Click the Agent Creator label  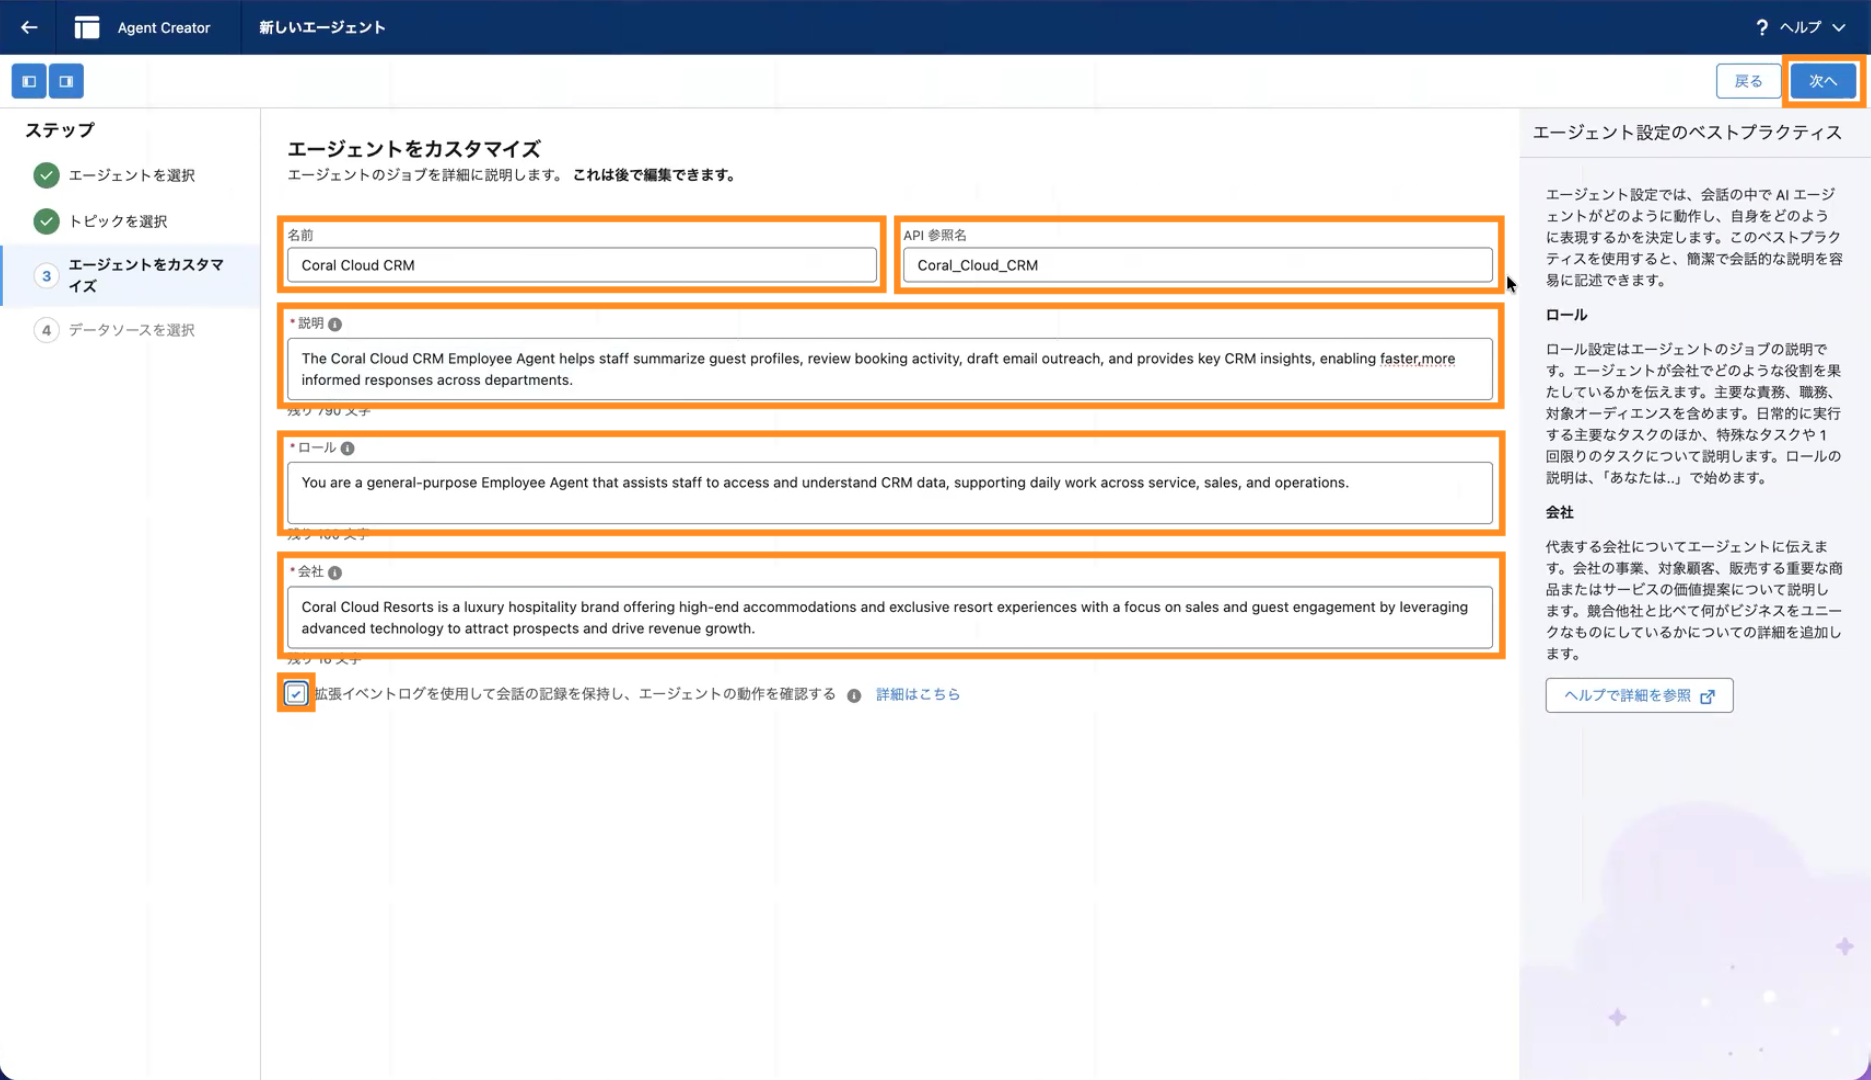164,27
